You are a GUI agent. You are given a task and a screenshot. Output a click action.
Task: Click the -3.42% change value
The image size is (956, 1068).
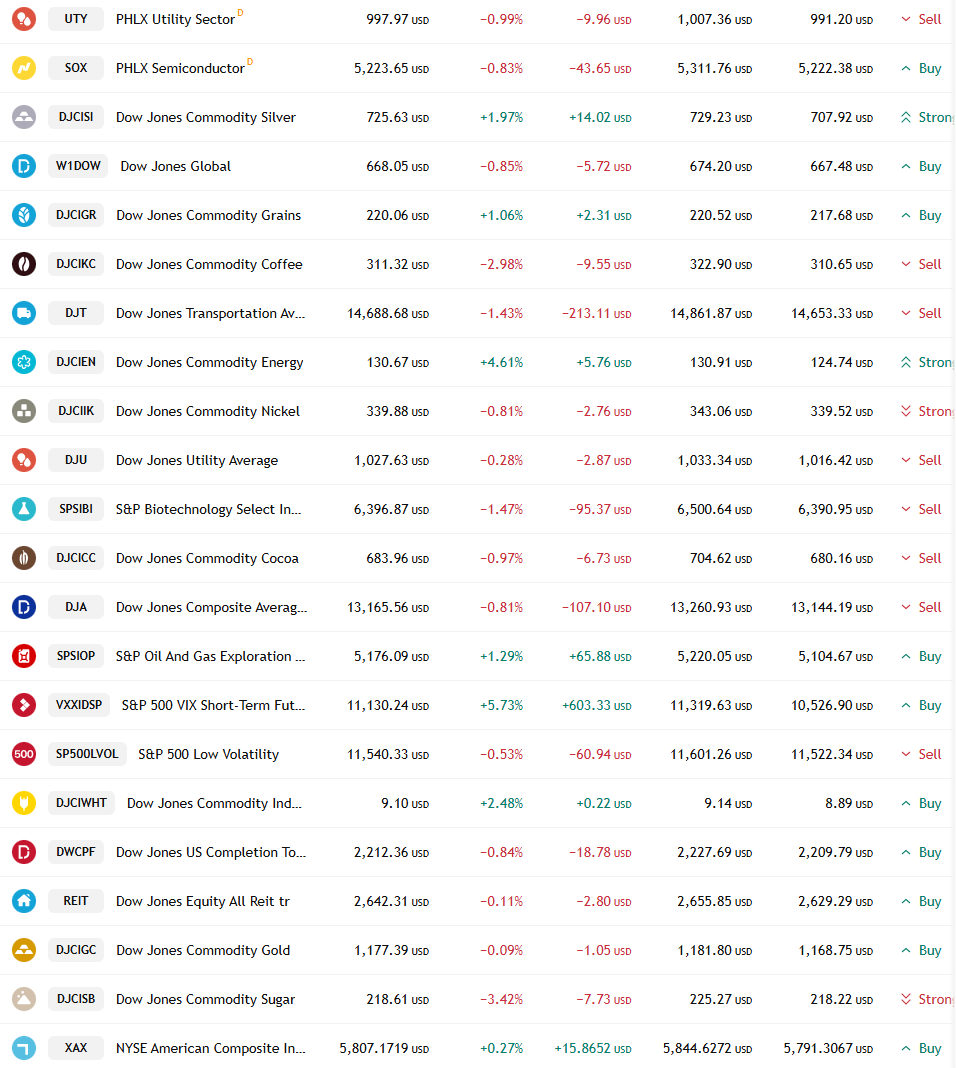point(502,999)
